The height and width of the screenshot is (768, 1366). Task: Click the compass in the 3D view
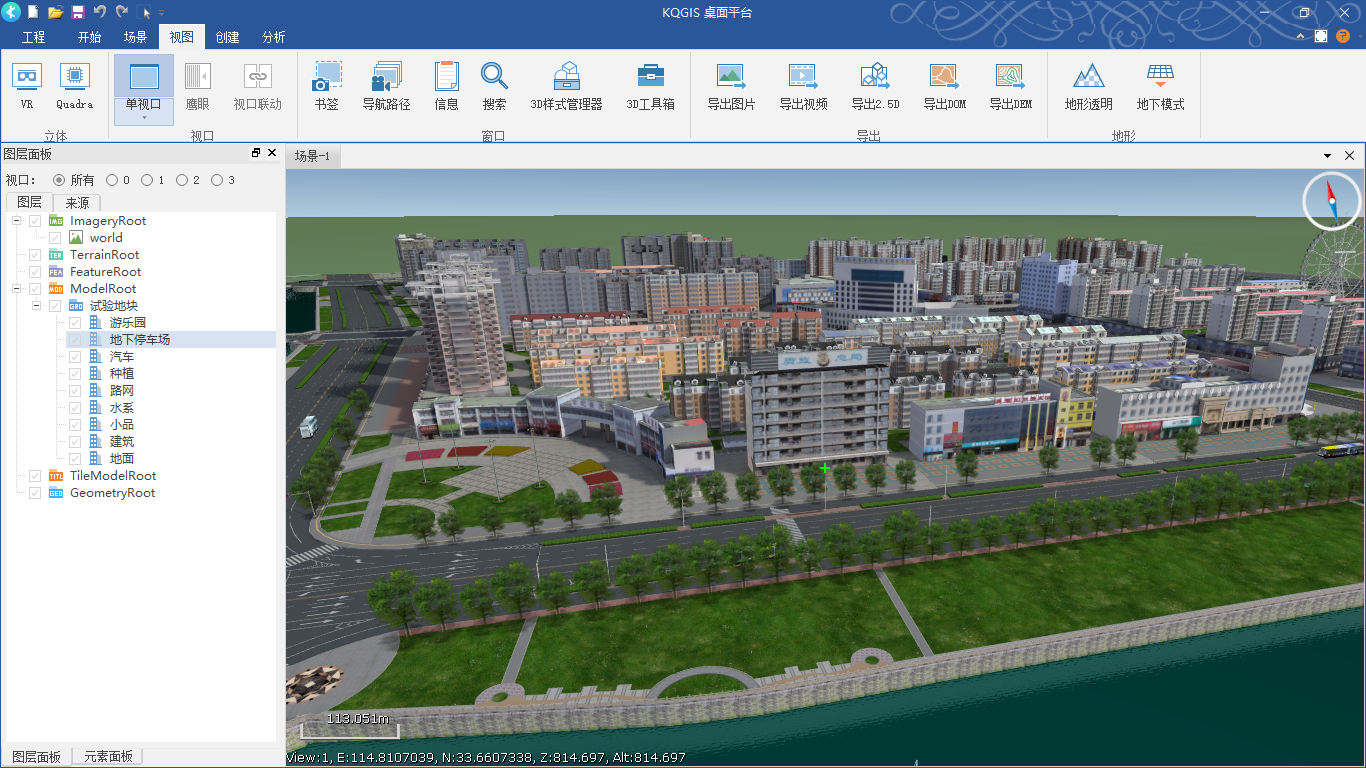[1332, 201]
